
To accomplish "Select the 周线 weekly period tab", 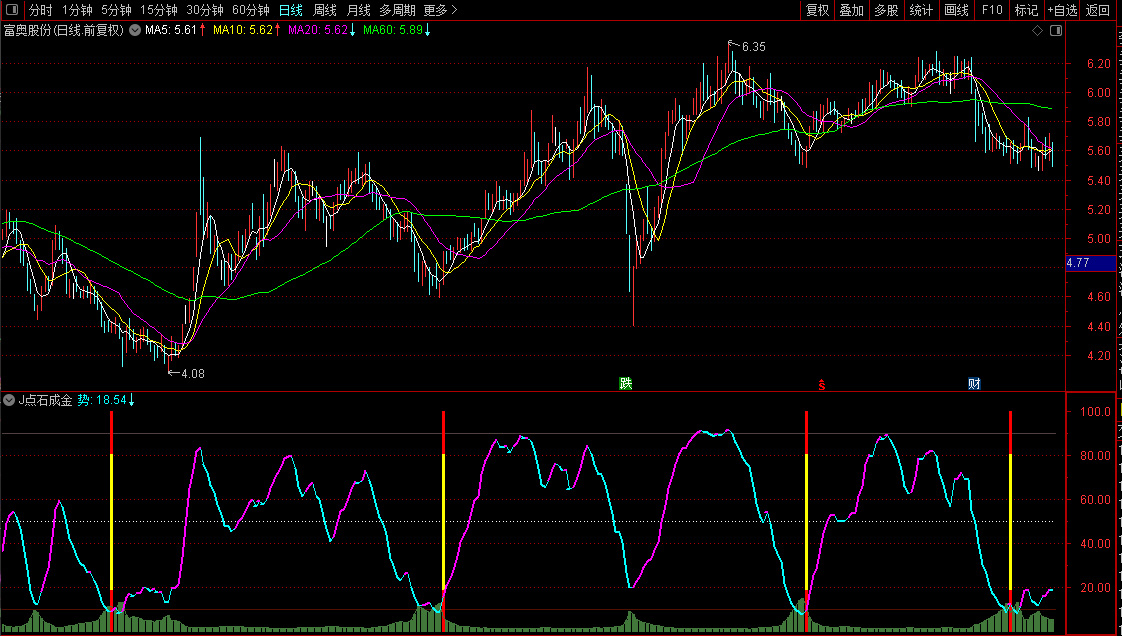I will point(325,10).
